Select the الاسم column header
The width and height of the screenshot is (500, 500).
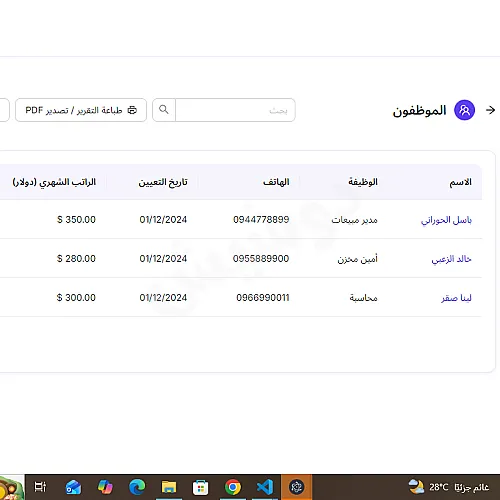pyautogui.click(x=460, y=182)
